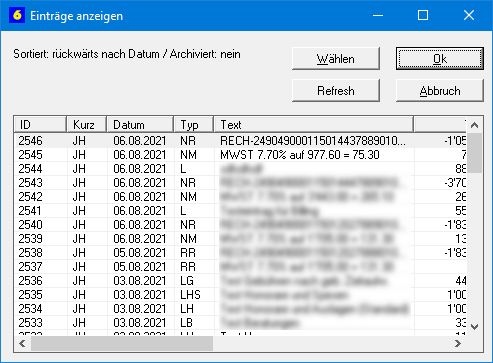Maximize the Einträge anzeigen window
493x363 pixels.
click(423, 15)
